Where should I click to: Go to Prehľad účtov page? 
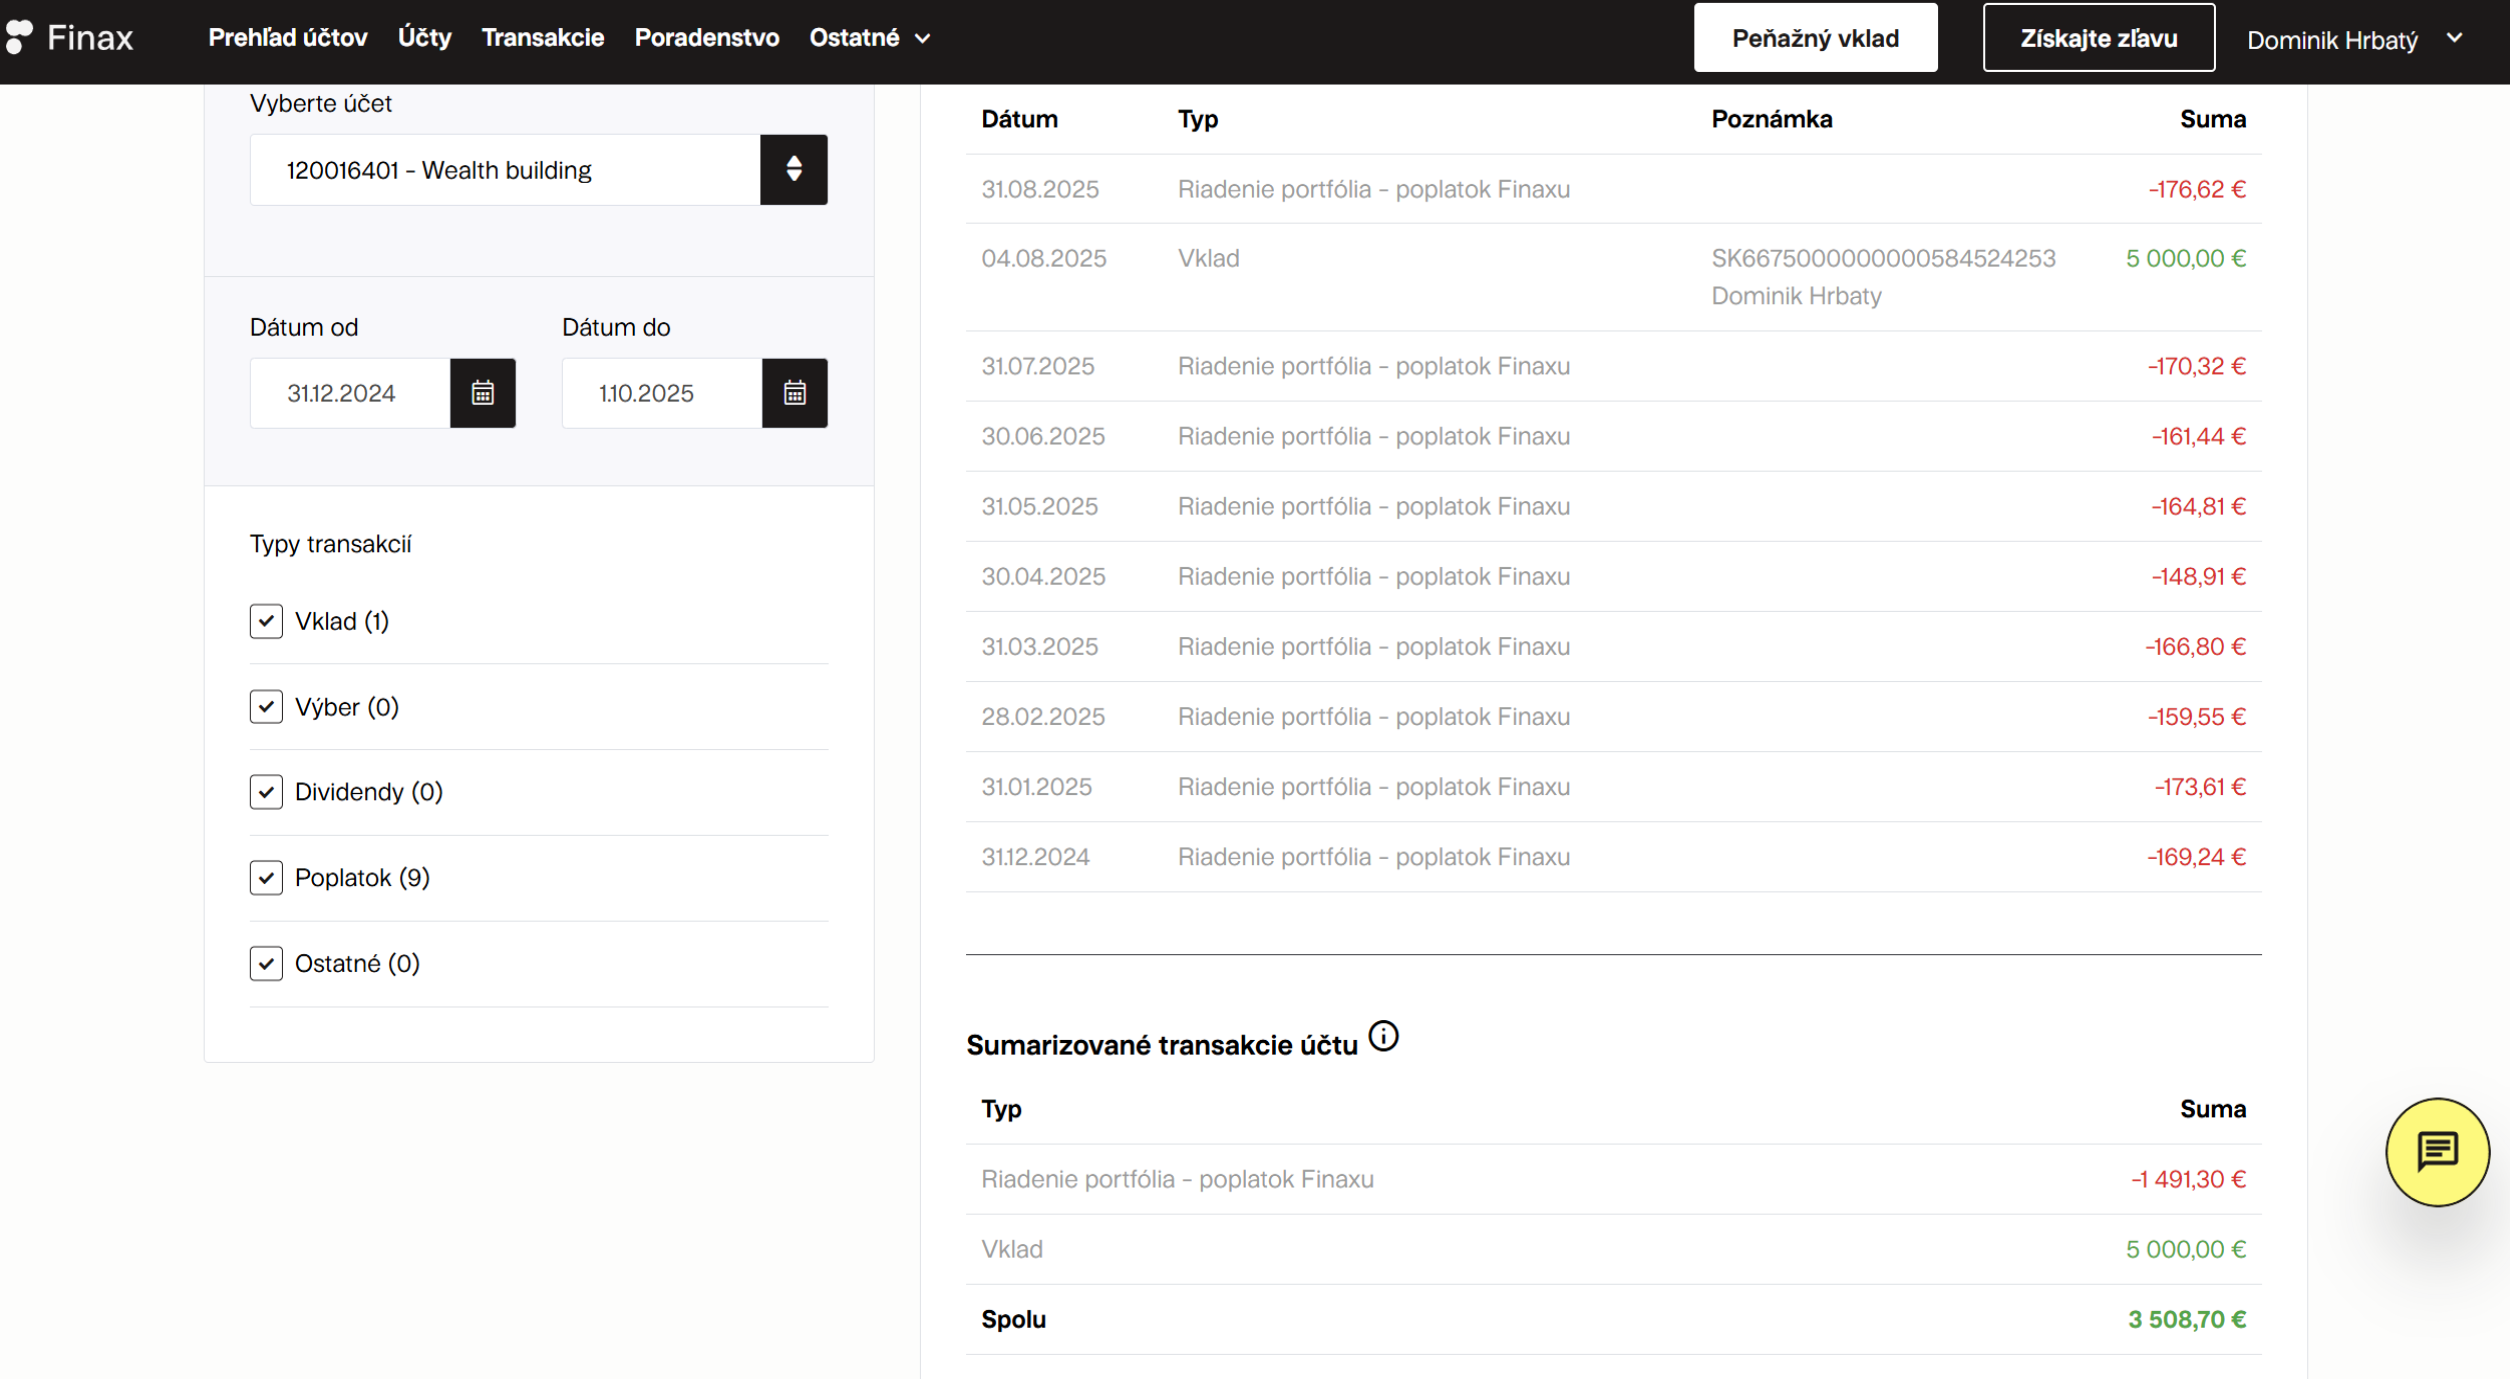(288, 38)
